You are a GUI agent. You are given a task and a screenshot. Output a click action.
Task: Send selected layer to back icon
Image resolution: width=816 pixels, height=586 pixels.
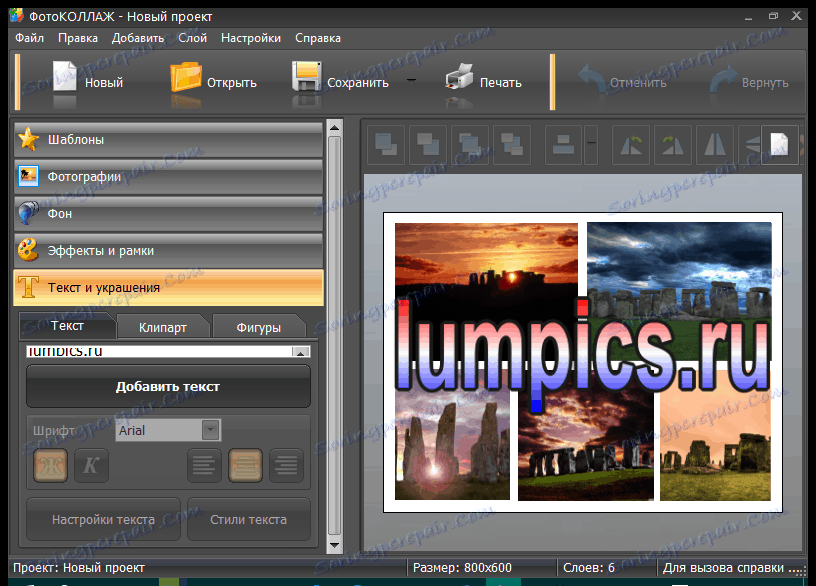click(x=428, y=145)
